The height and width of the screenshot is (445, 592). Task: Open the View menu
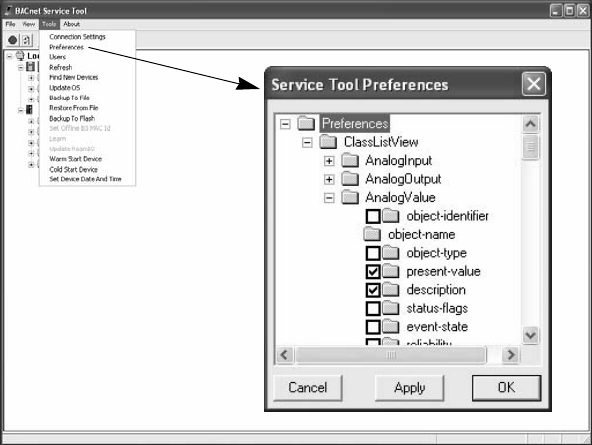click(28, 24)
